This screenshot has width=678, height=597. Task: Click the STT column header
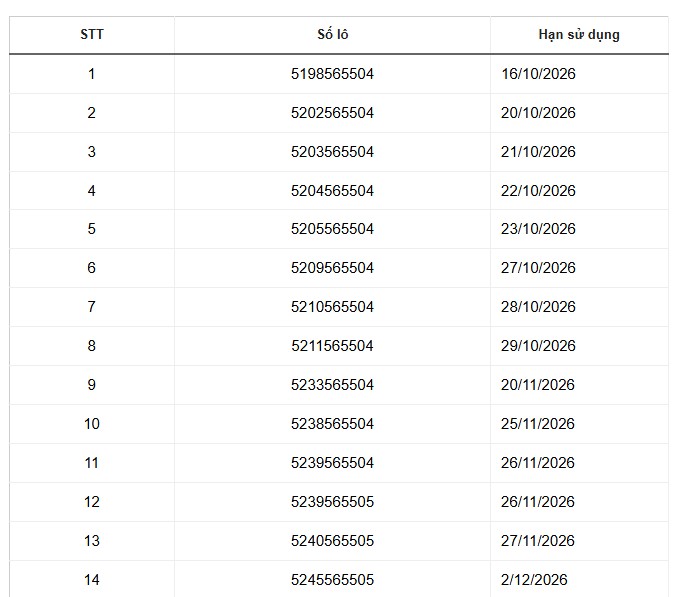(x=92, y=35)
